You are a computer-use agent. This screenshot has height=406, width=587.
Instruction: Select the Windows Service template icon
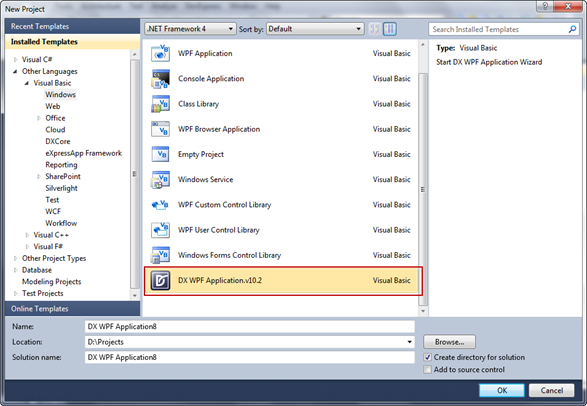point(160,180)
